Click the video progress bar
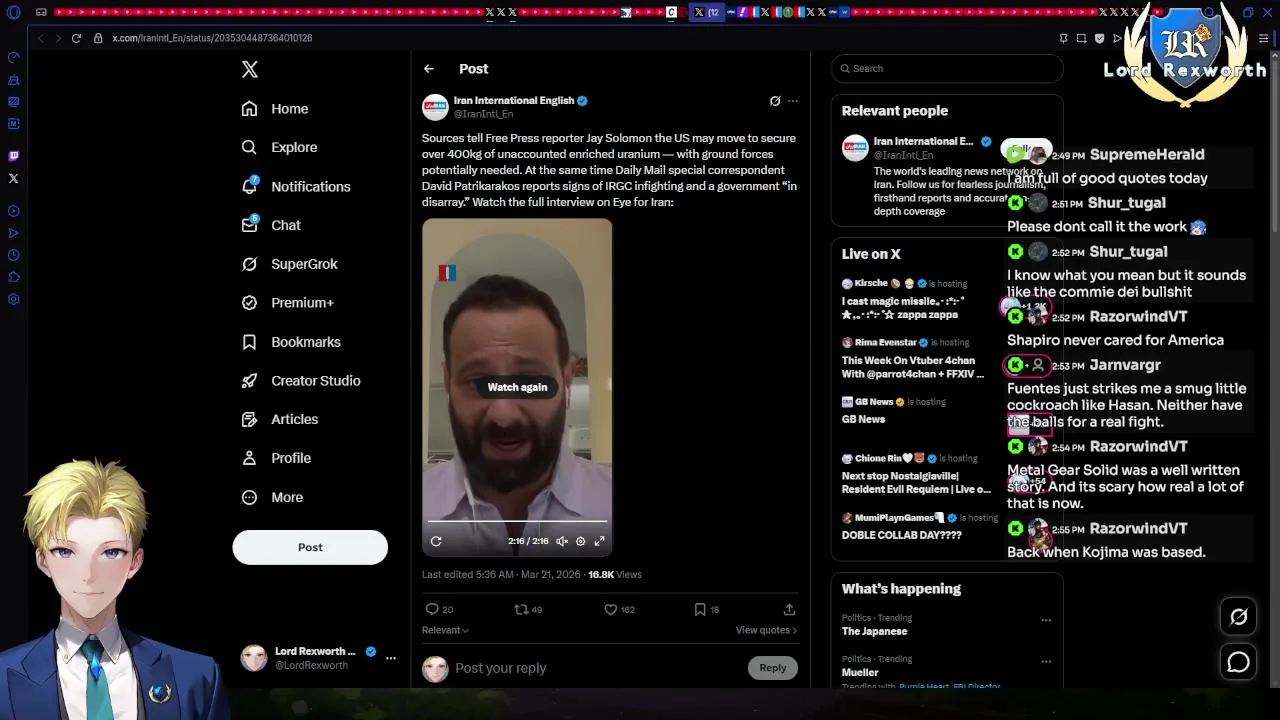 [517, 521]
